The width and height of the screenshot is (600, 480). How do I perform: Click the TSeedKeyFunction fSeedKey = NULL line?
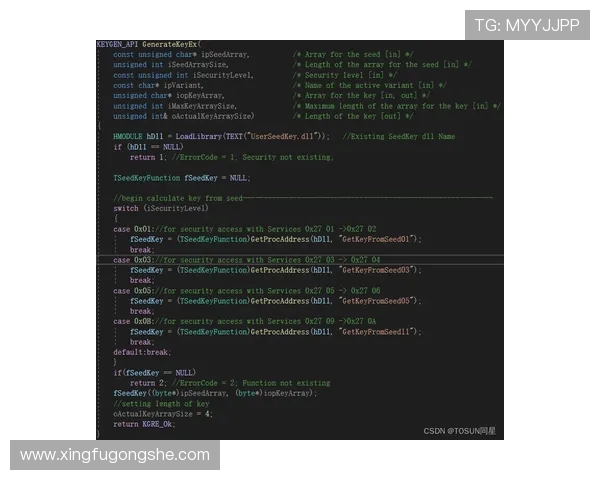181,177
